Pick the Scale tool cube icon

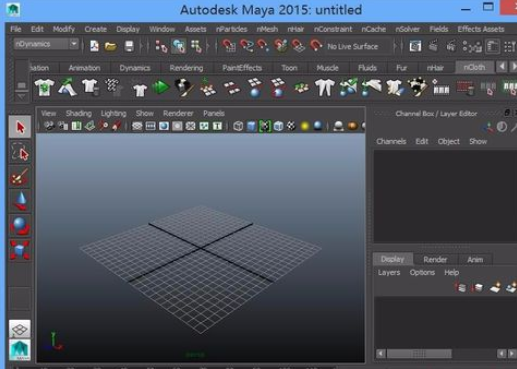(x=20, y=250)
